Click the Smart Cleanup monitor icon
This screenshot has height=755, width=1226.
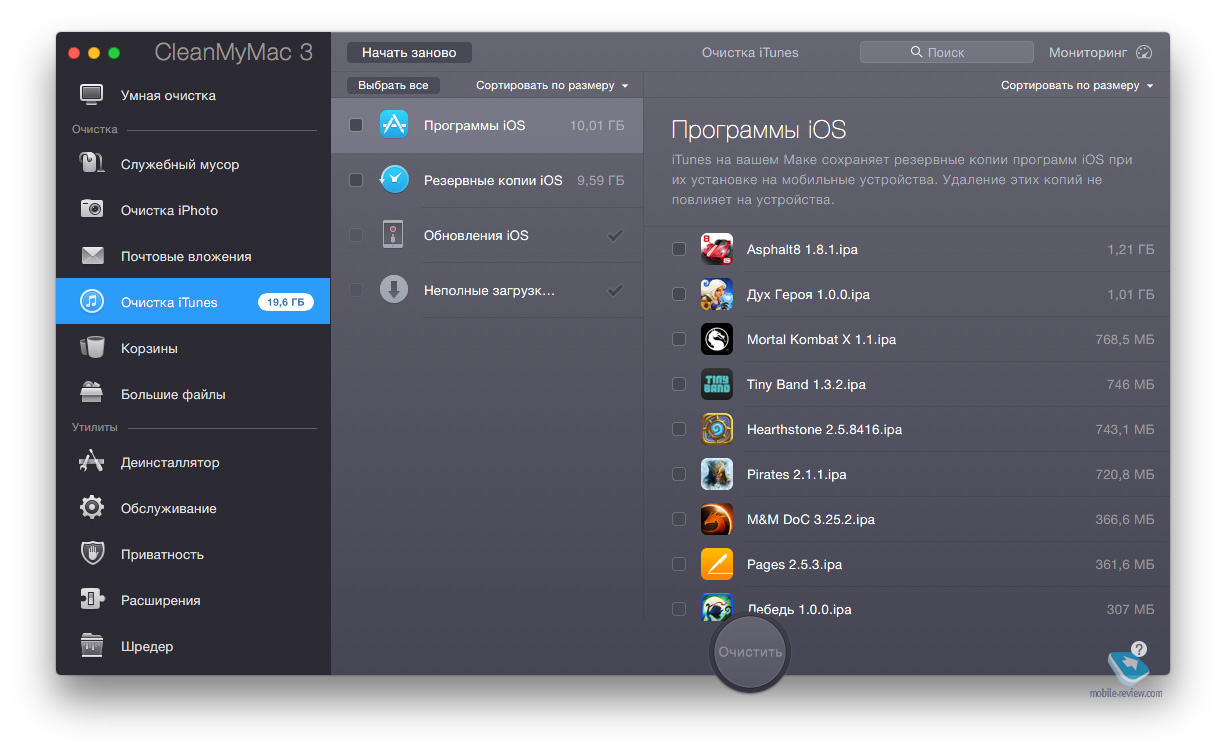coord(92,95)
